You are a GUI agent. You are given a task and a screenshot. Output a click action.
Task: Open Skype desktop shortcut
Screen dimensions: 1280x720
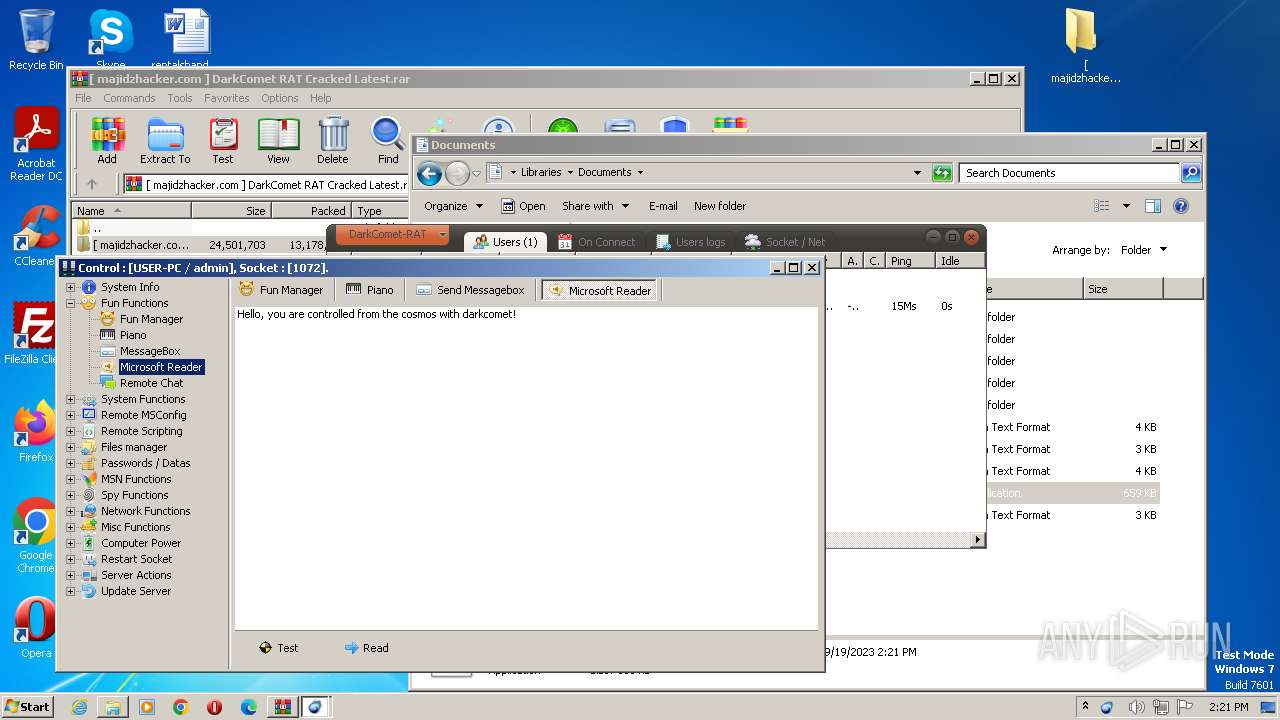[111, 38]
